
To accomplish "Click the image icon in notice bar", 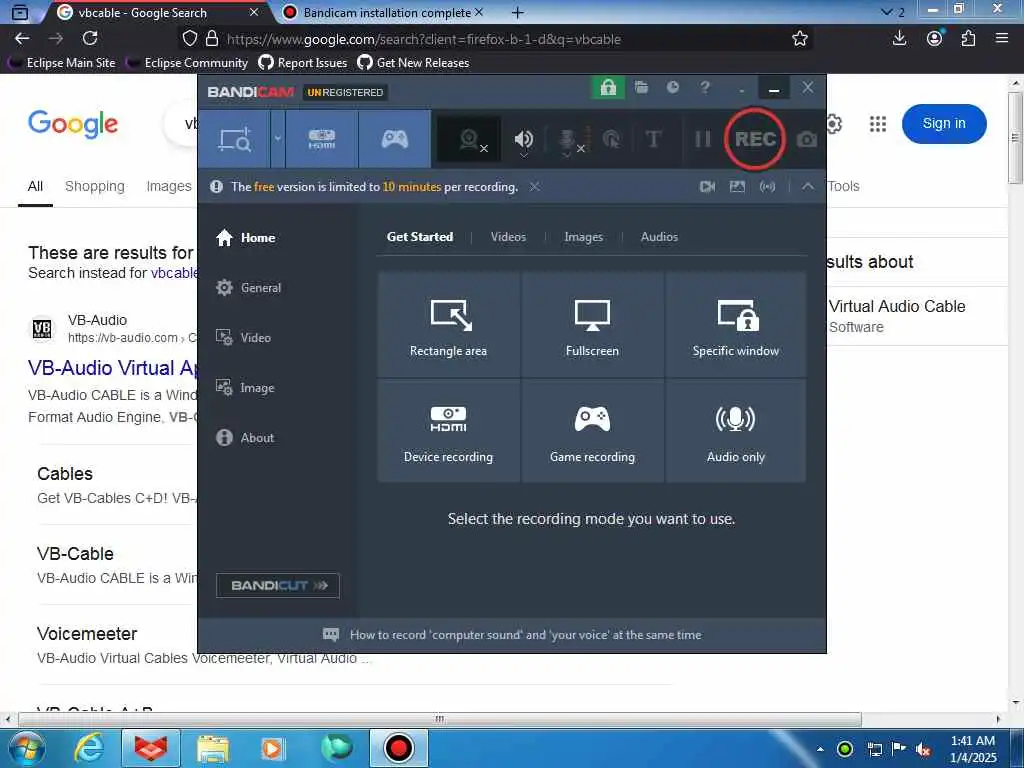I will tap(737, 187).
